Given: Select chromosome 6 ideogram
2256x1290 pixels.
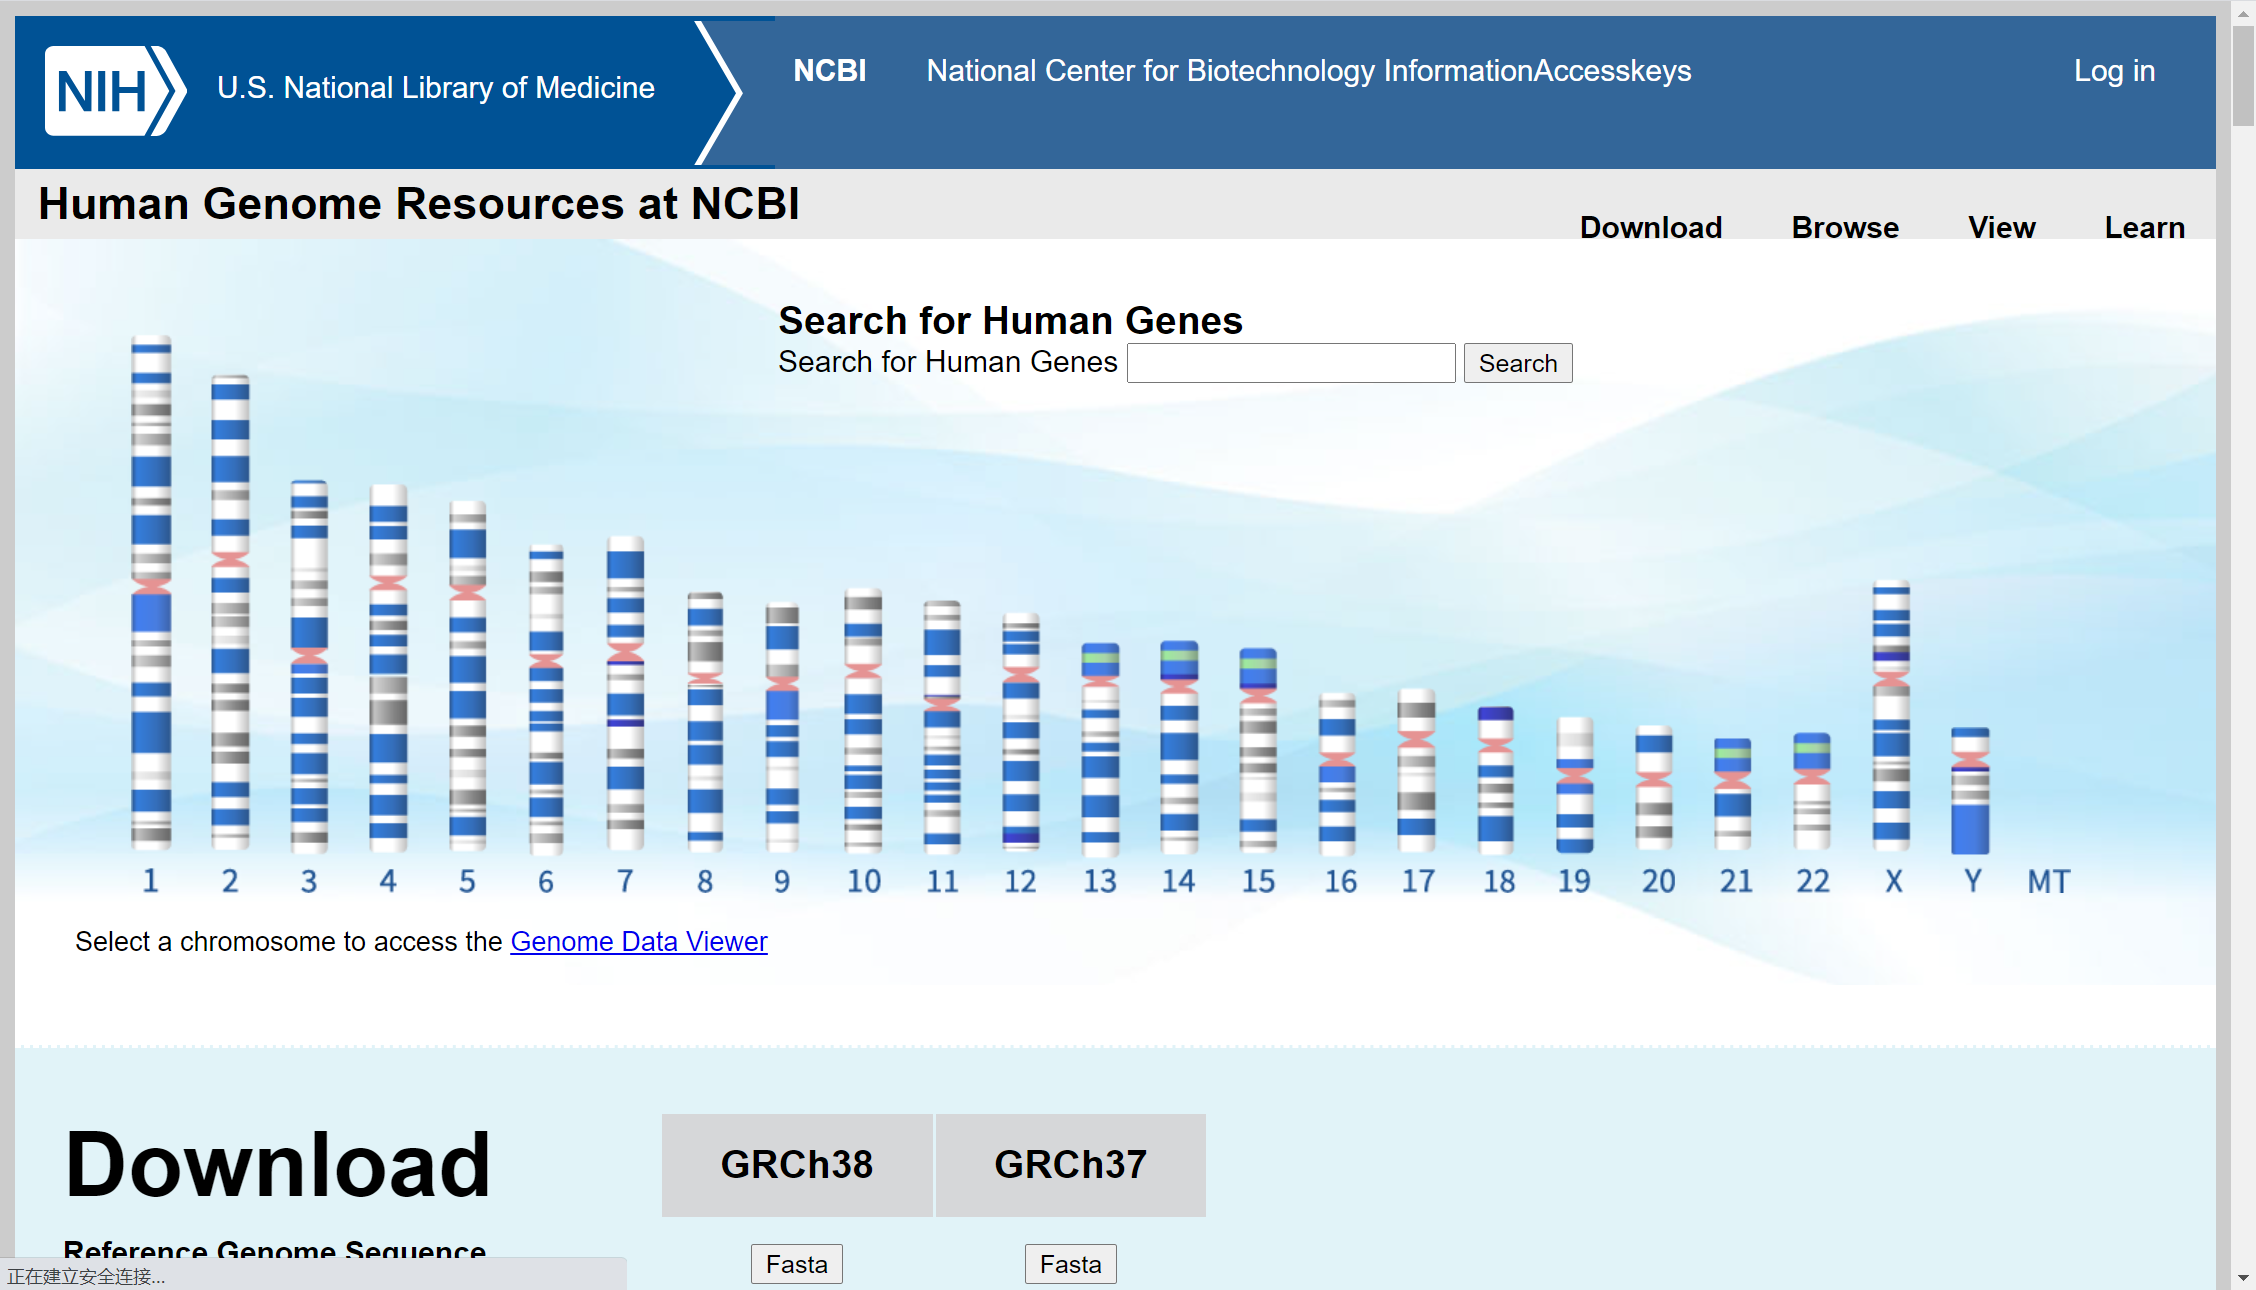Looking at the screenshot, I should [x=546, y=698].
